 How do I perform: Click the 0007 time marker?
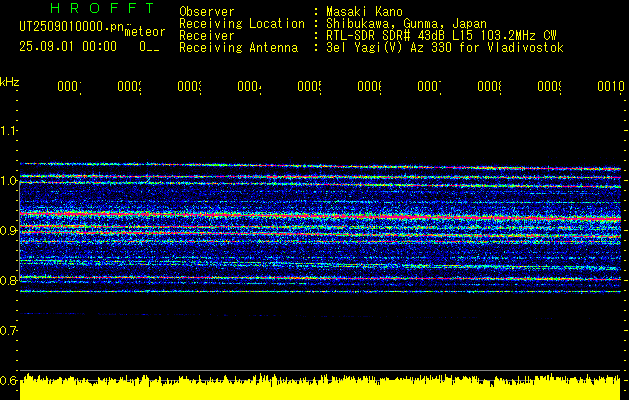click(x=429, y=87)
